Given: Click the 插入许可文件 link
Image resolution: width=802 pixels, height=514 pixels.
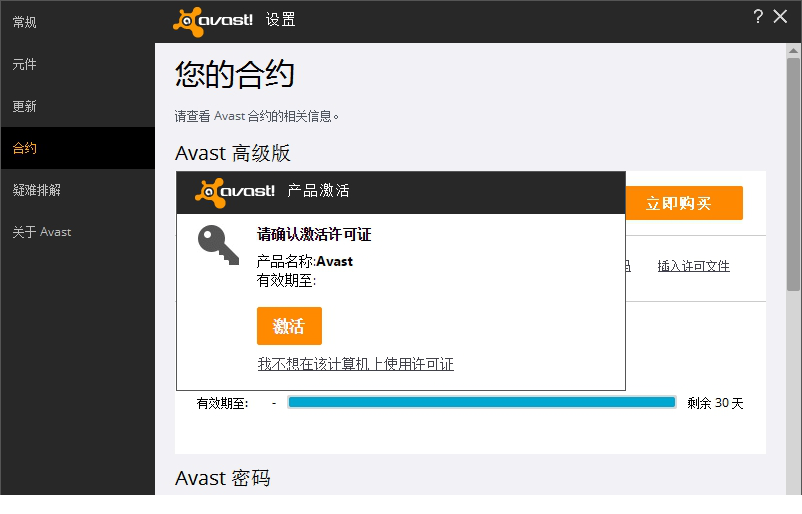Looking at the screenshot, I should (x=693, y=266).
